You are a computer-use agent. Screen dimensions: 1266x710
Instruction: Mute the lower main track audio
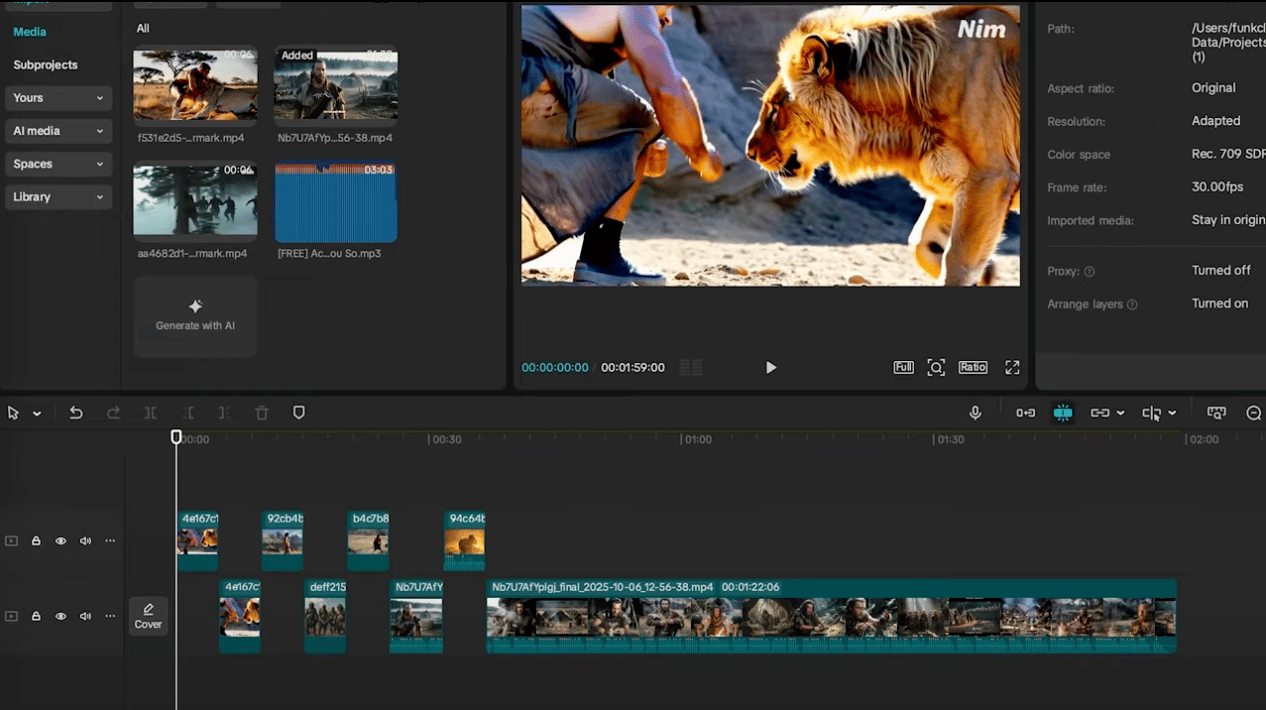point(85,616)
